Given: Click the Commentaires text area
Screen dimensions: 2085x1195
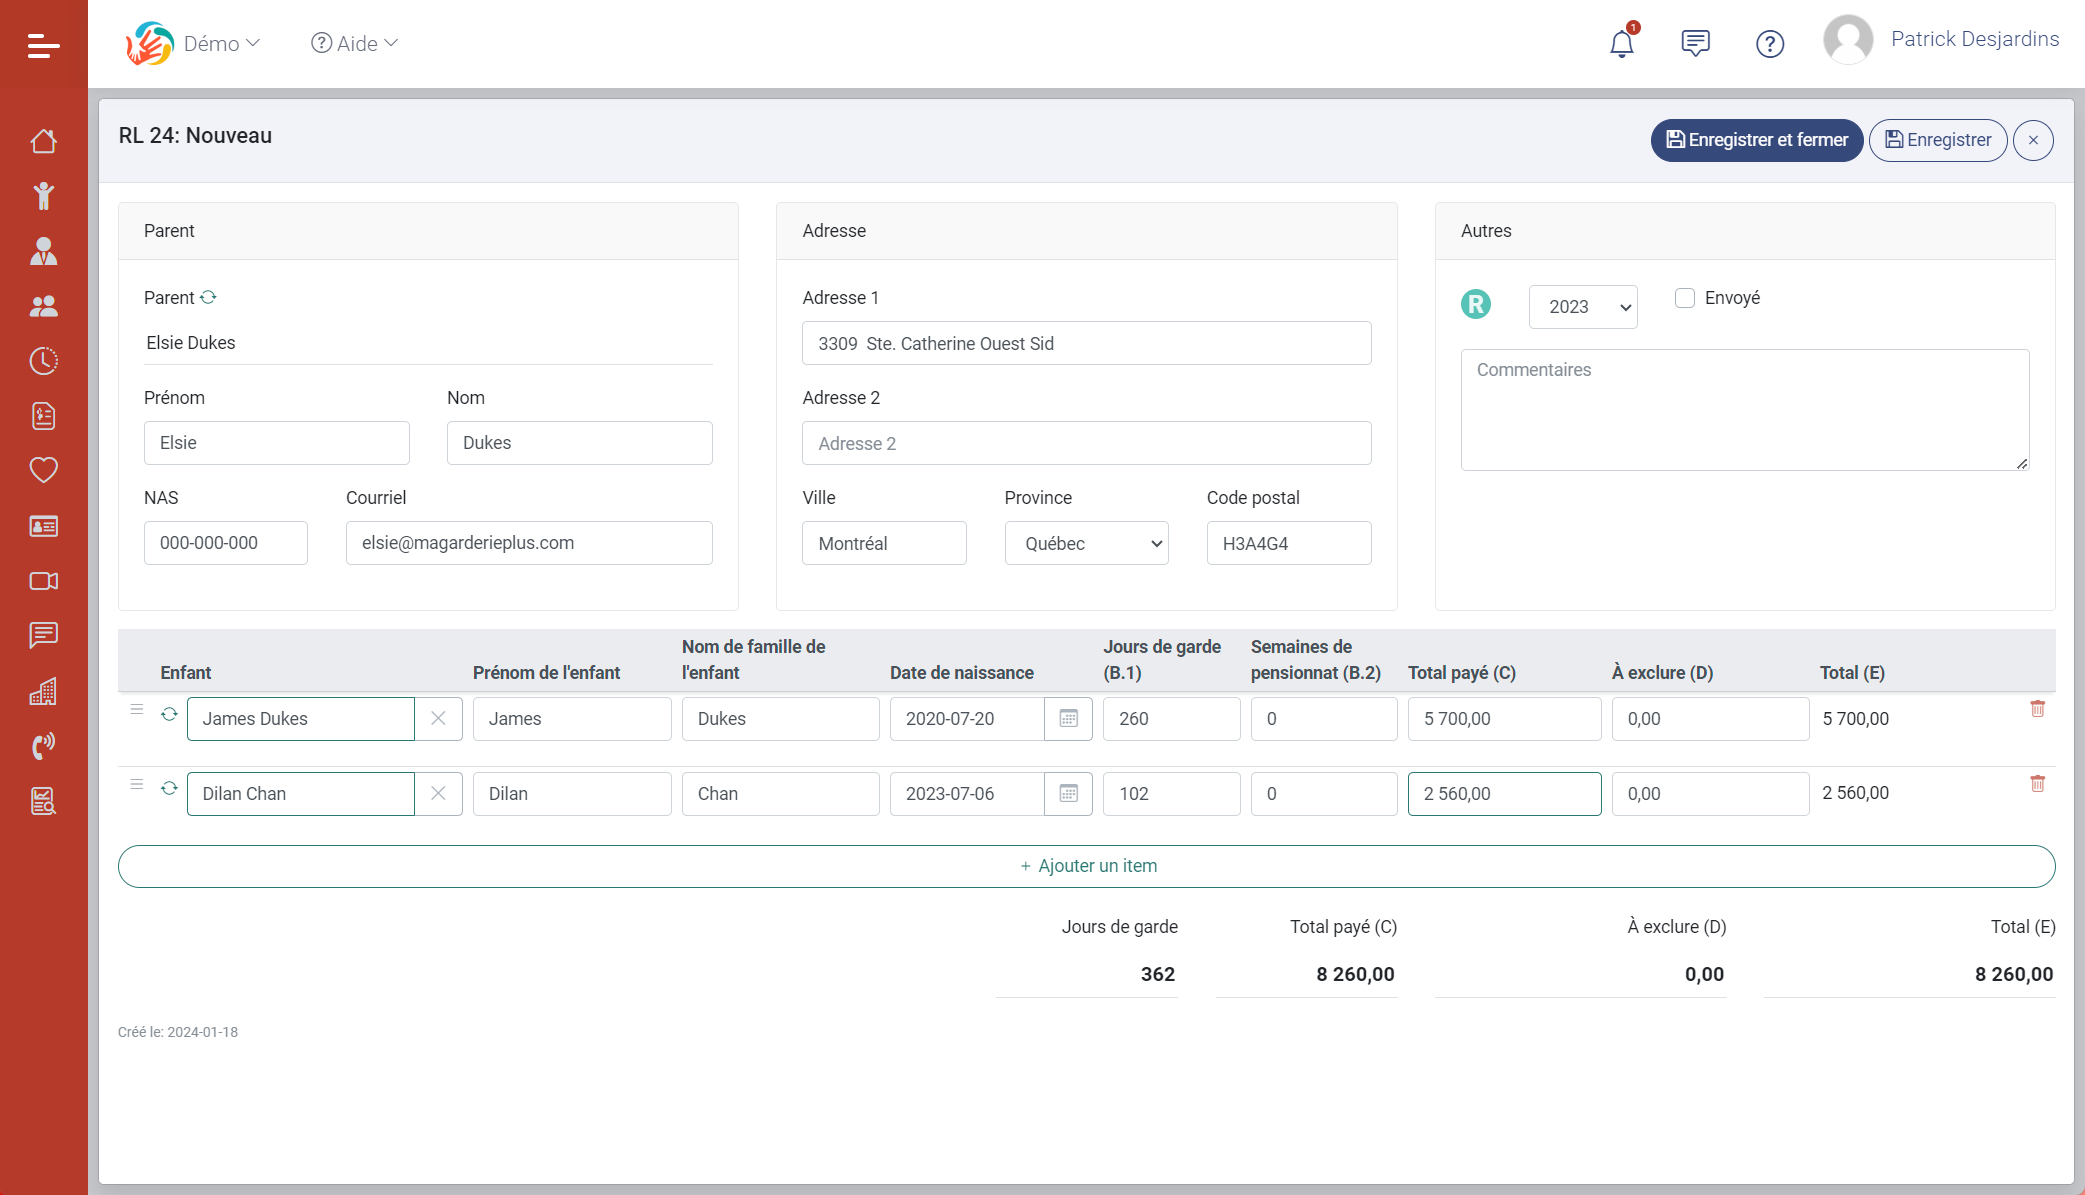Looking at the screenshot, I should [1744, 410].
